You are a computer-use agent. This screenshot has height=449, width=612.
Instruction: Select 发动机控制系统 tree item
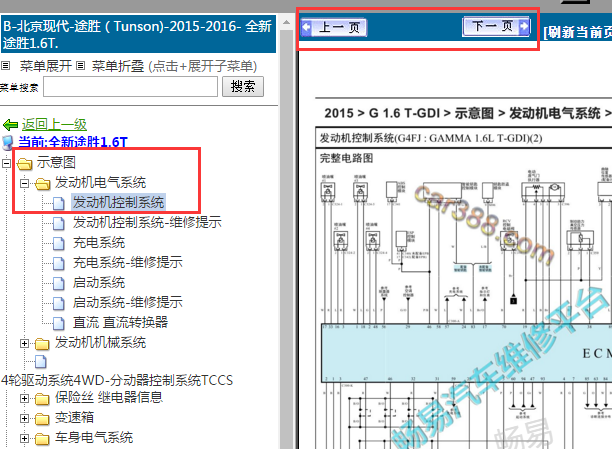coord(118,202)
